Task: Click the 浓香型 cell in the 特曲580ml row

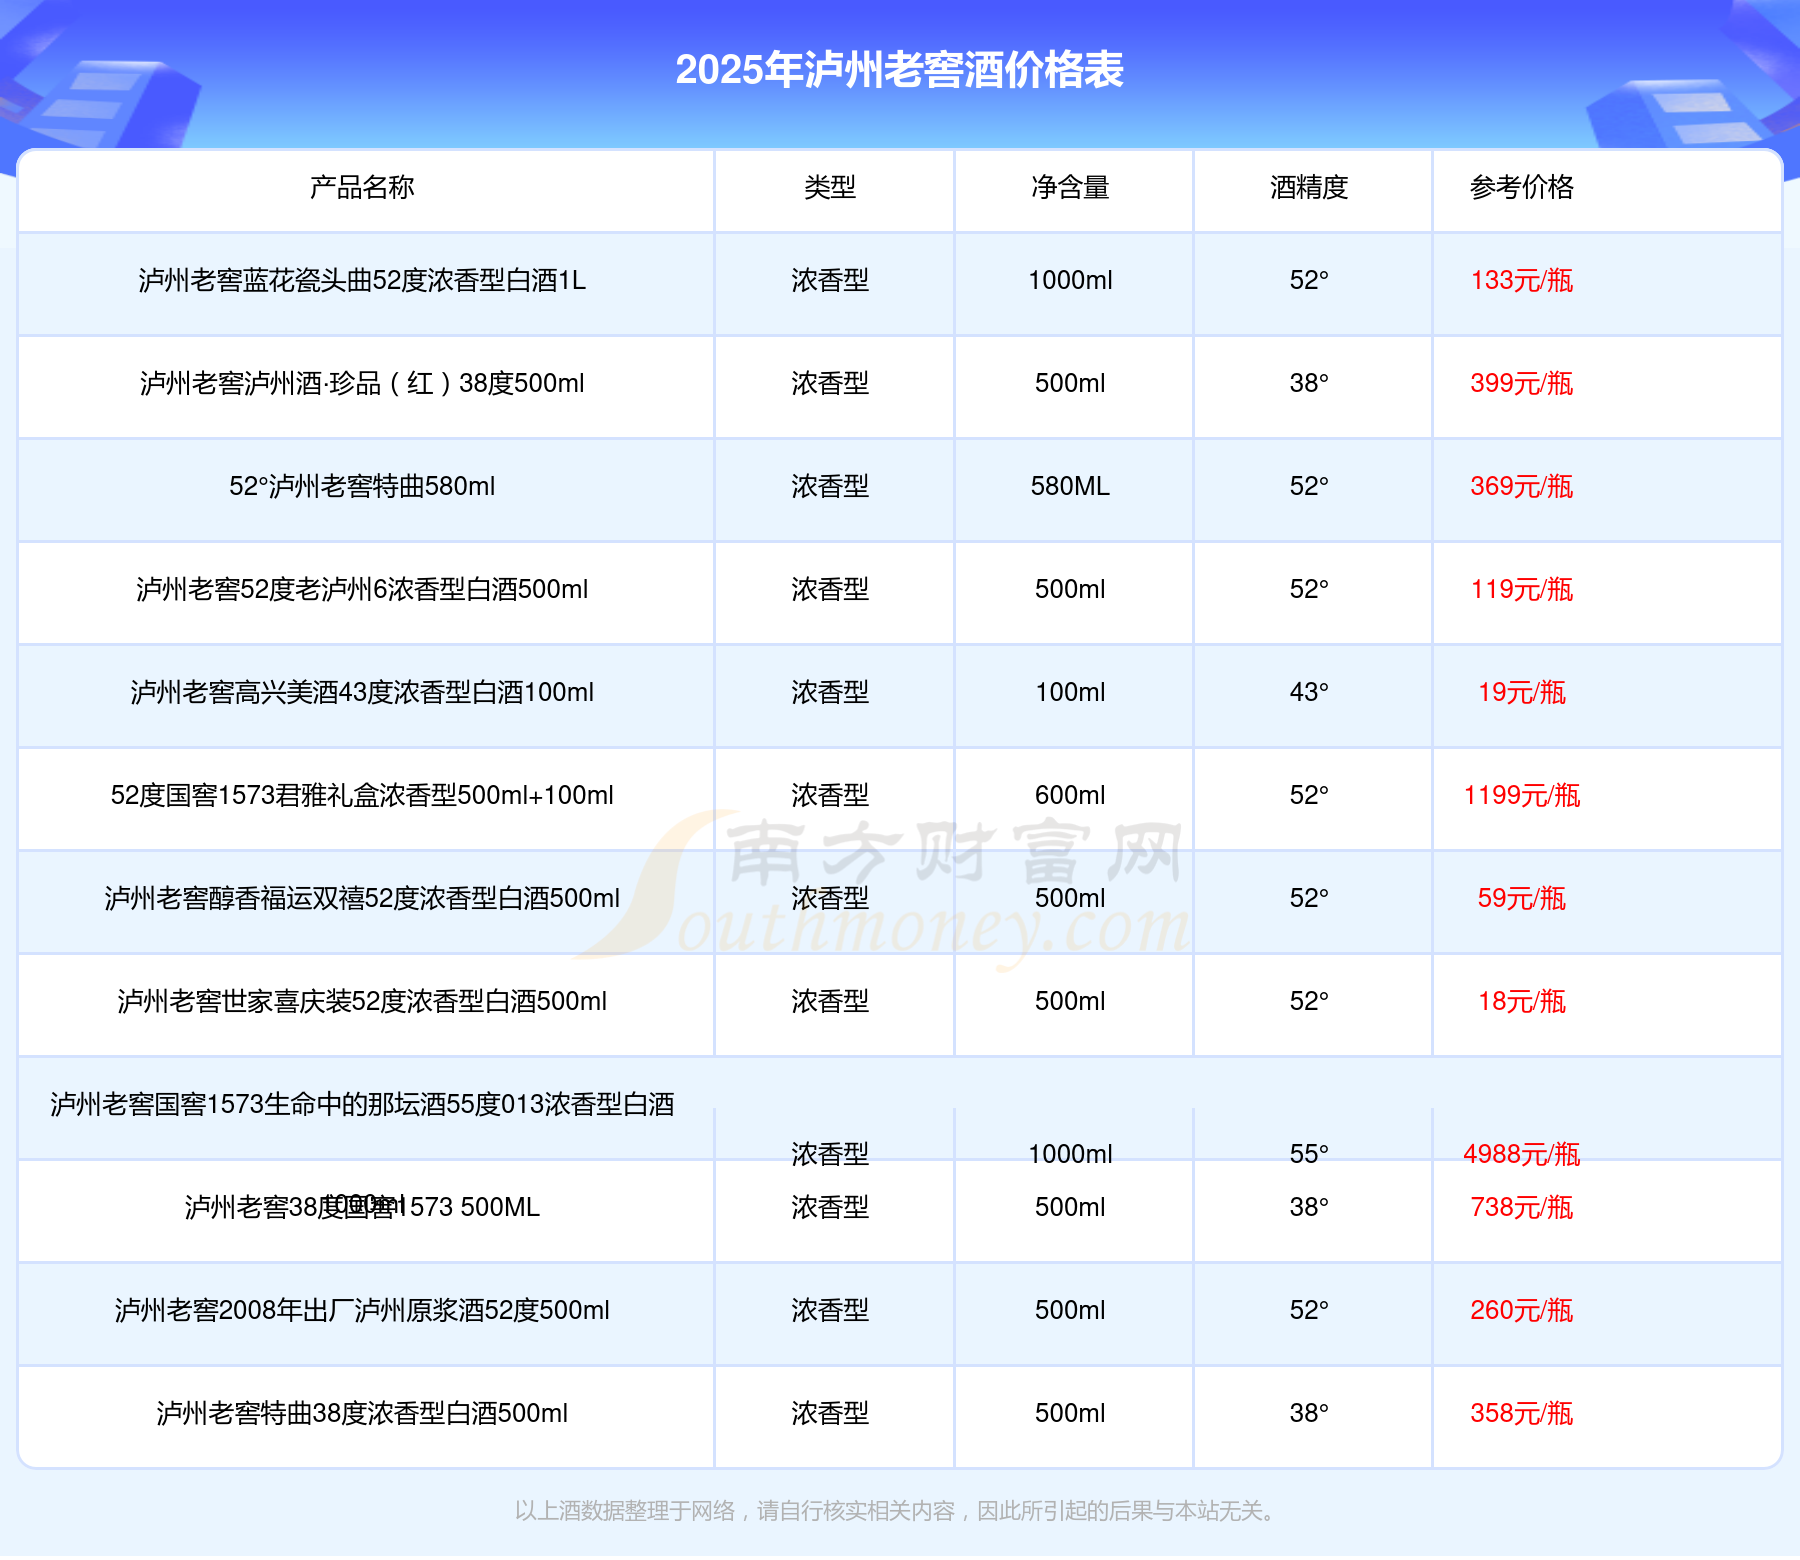Action: (x=830, y=486)
